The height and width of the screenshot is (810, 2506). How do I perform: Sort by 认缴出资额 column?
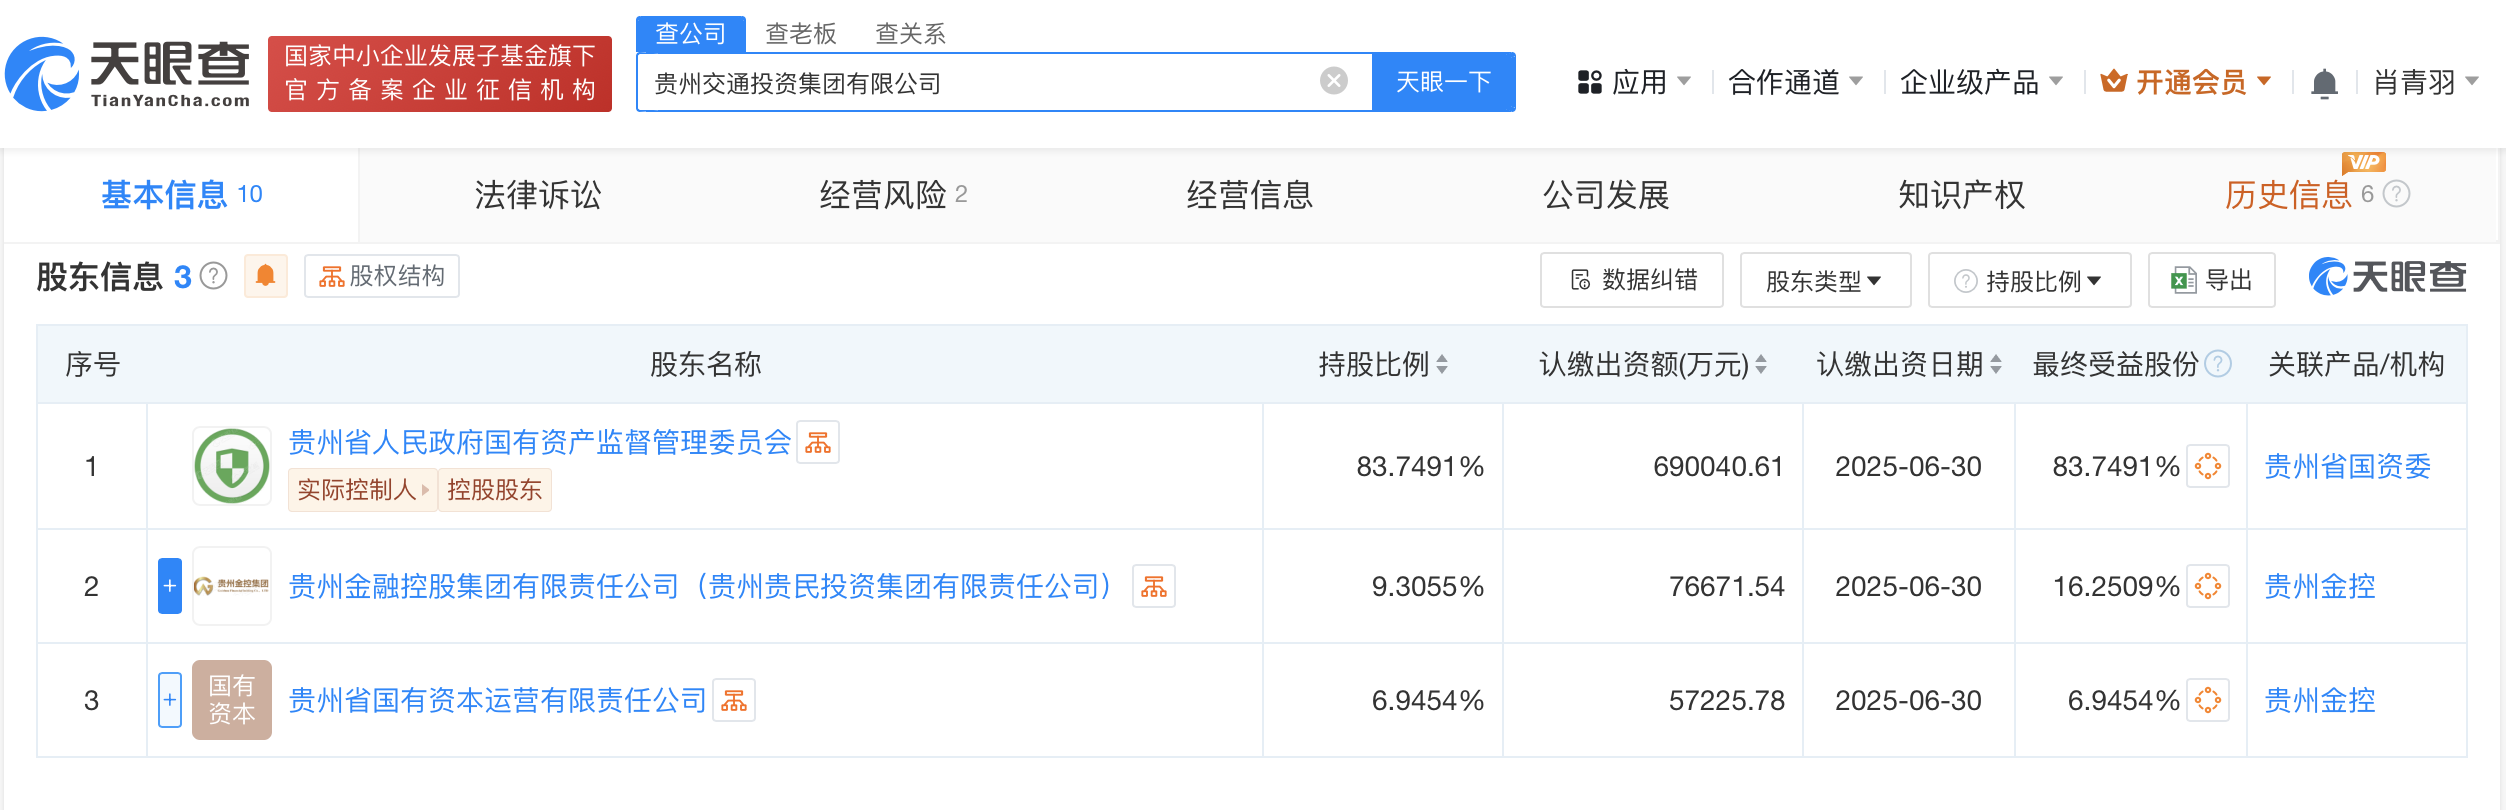pos(1761,365)
